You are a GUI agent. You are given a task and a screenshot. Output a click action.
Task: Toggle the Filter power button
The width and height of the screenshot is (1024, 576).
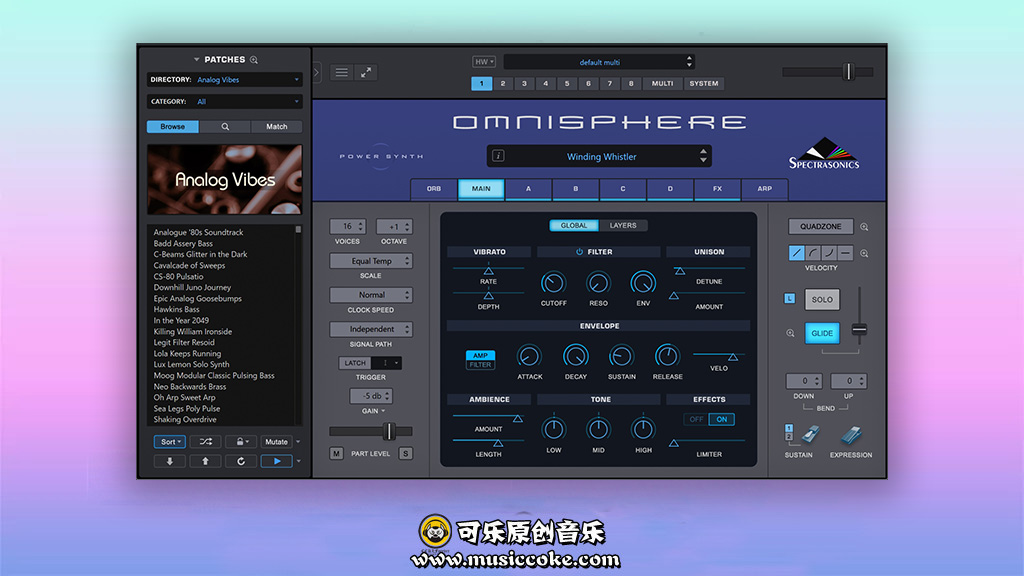[579, 252]
